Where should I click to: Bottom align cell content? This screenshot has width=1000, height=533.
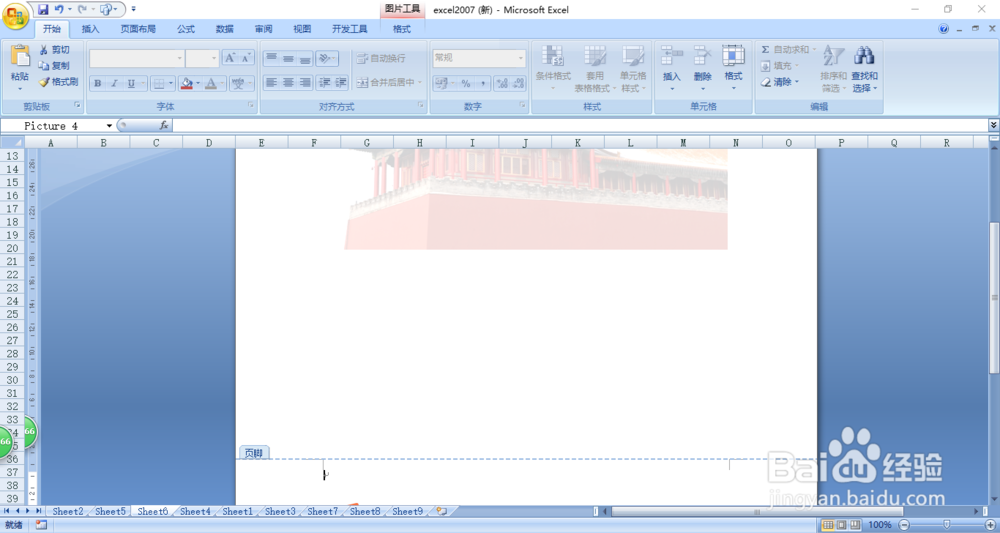[305, 58]
